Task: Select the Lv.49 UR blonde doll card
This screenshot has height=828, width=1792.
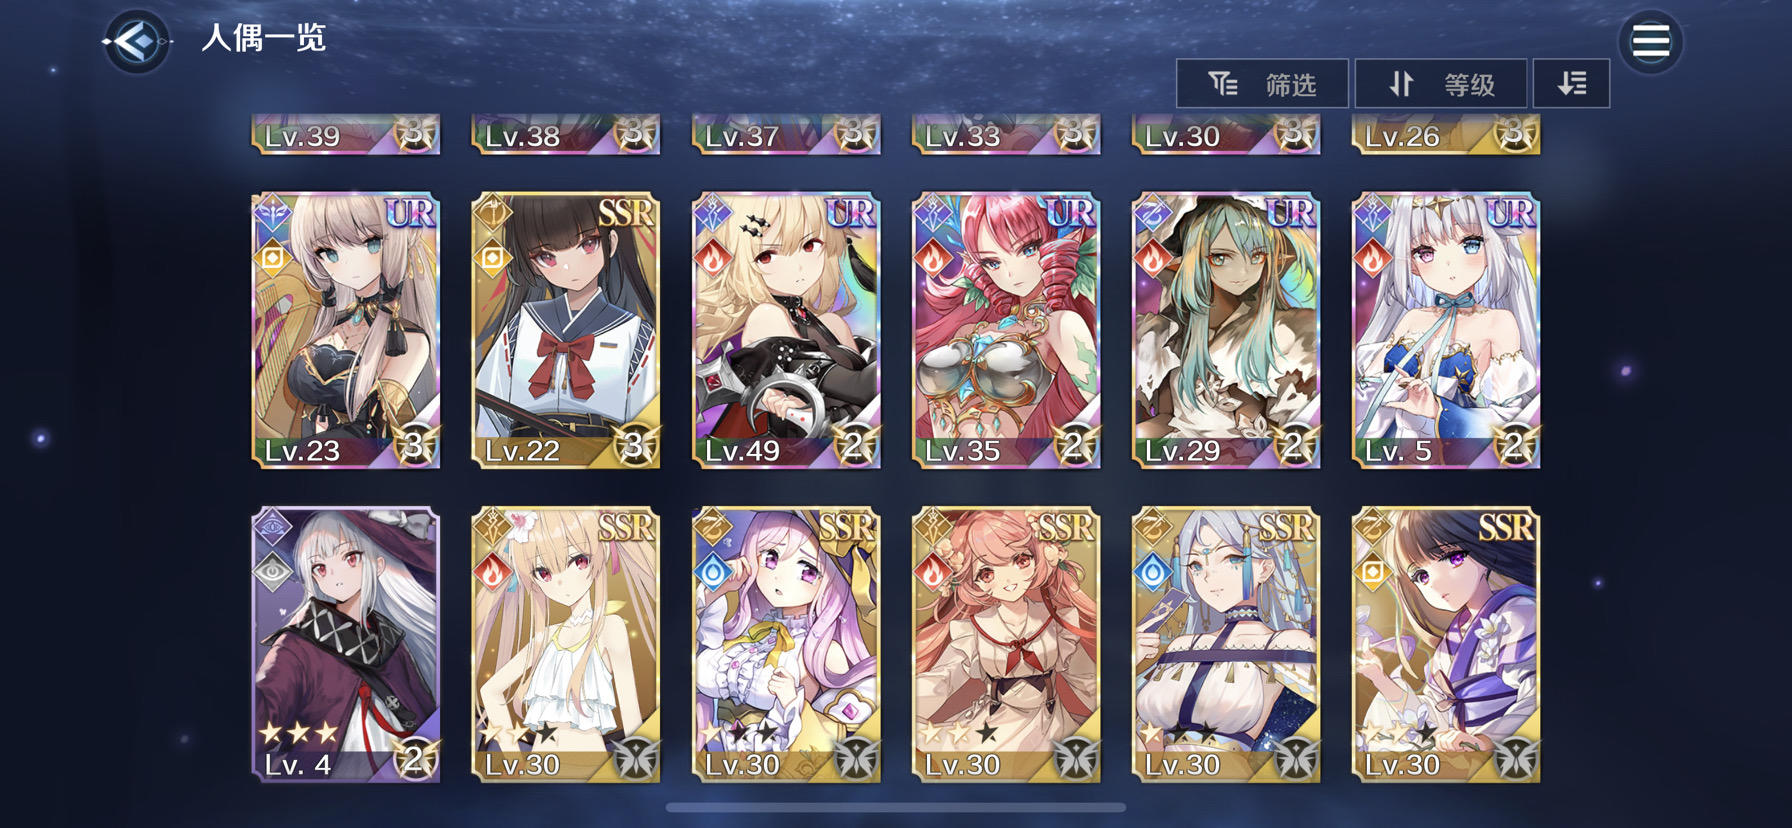Action: tap(786, 331)
